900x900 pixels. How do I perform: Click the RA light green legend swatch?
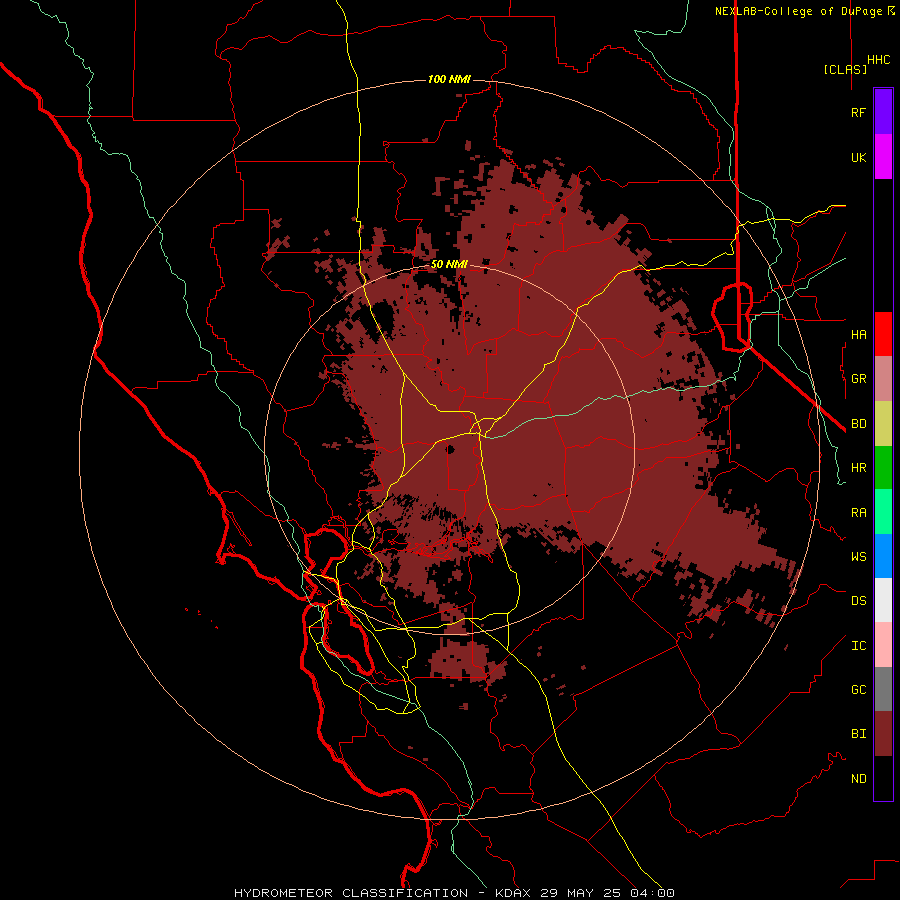[x=883, y=512]
